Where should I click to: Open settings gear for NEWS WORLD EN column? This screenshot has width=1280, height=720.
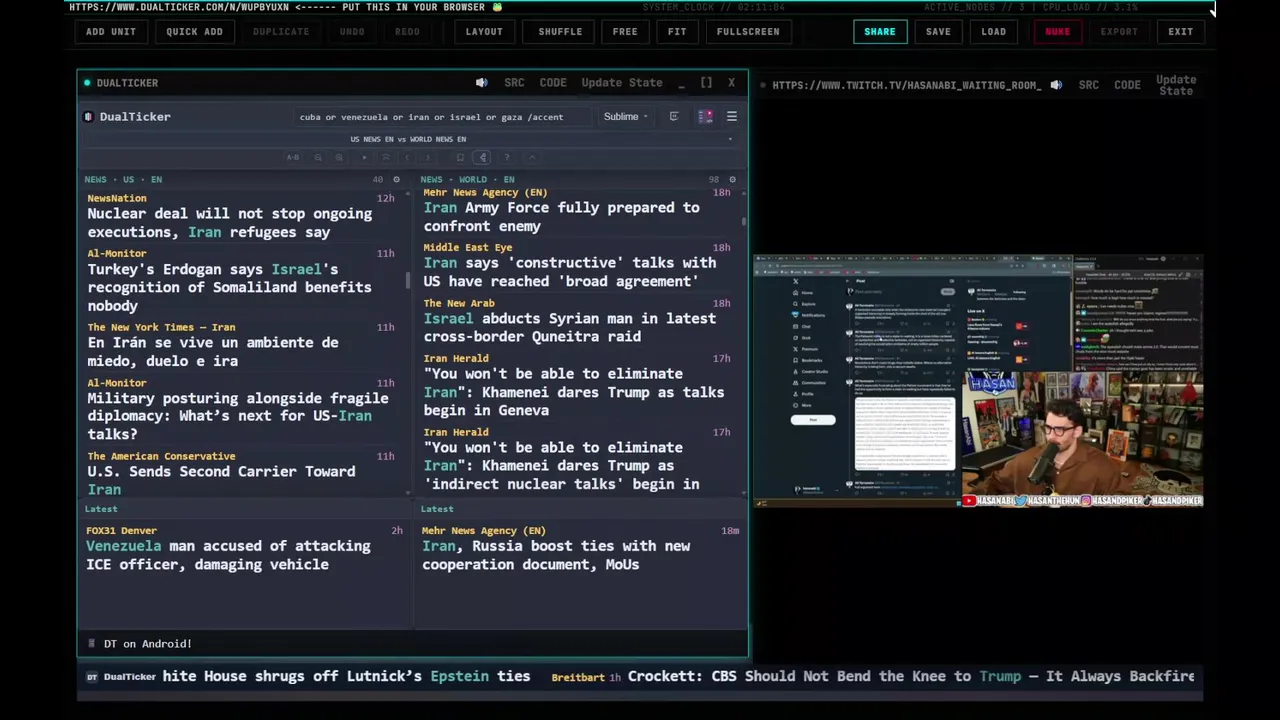pyautogui.click(x=732, y=180)
